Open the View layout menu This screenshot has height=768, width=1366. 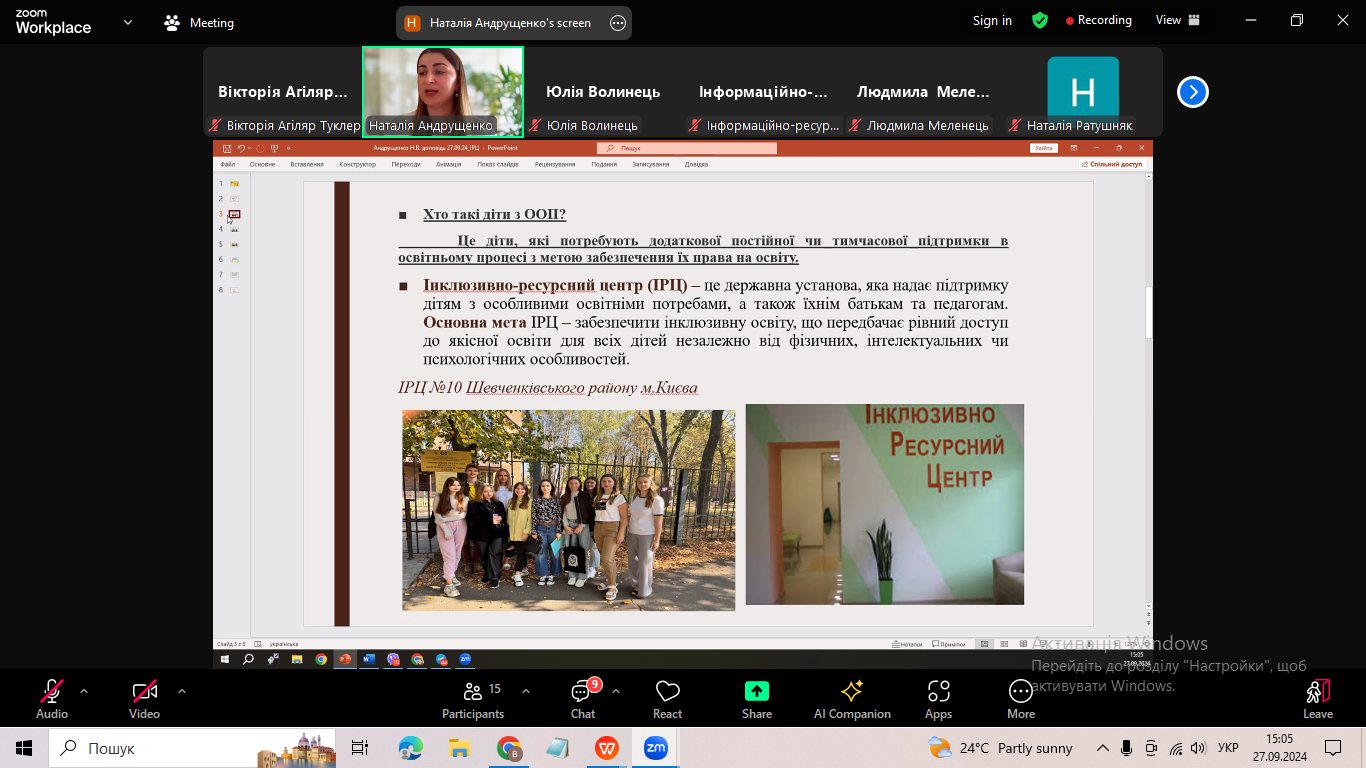pos(1177,20)
